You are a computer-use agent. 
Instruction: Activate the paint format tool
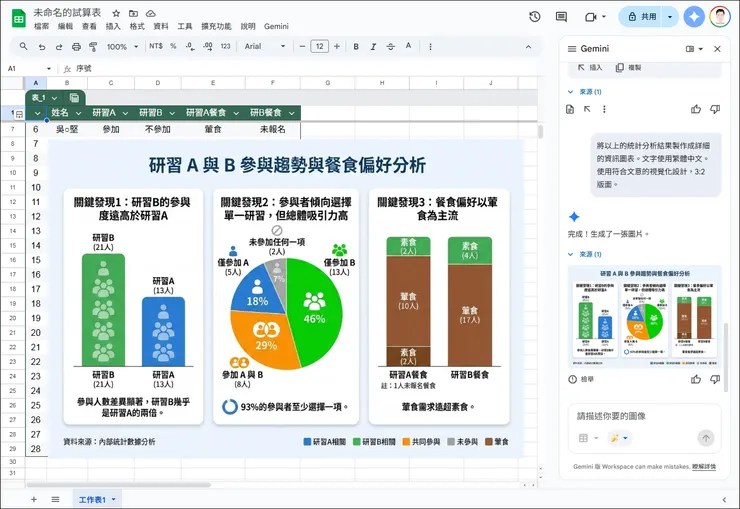(x=93, y=47)
